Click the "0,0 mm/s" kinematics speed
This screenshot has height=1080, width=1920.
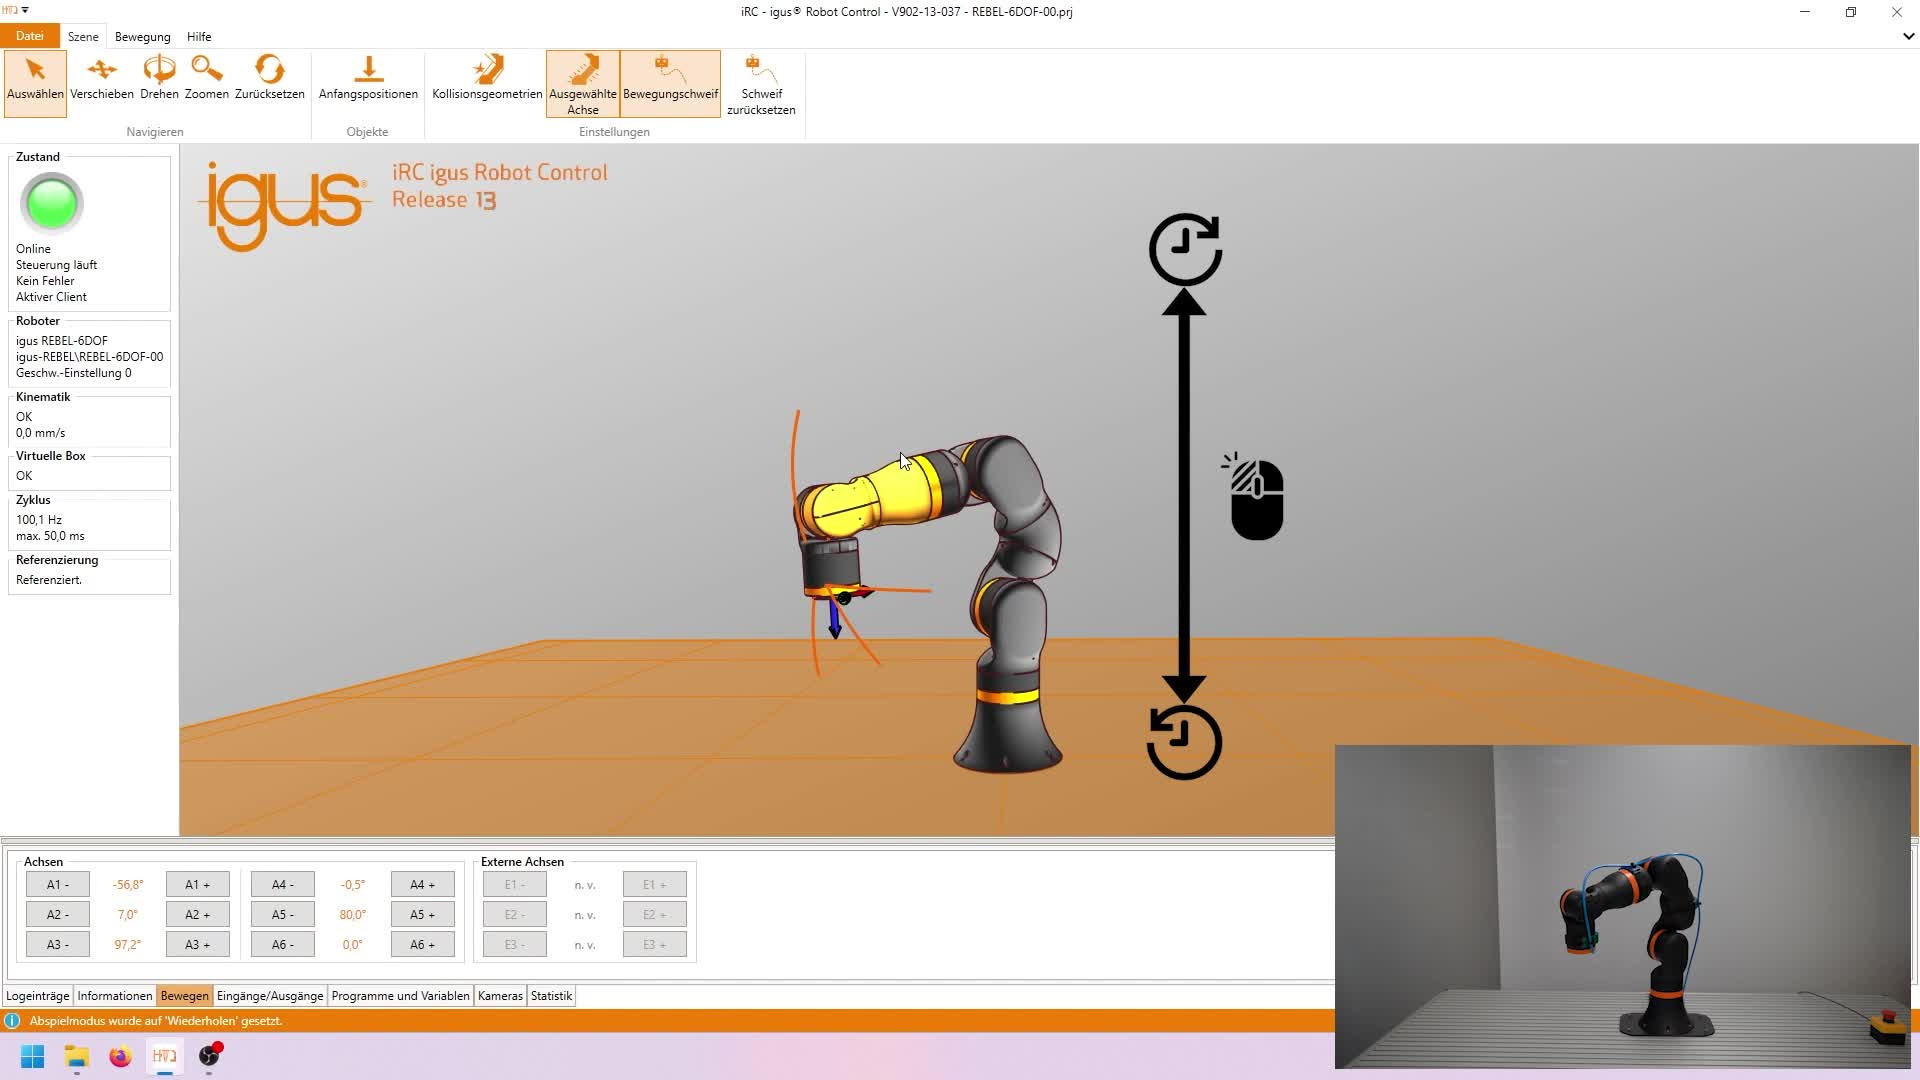click(41, 433)
